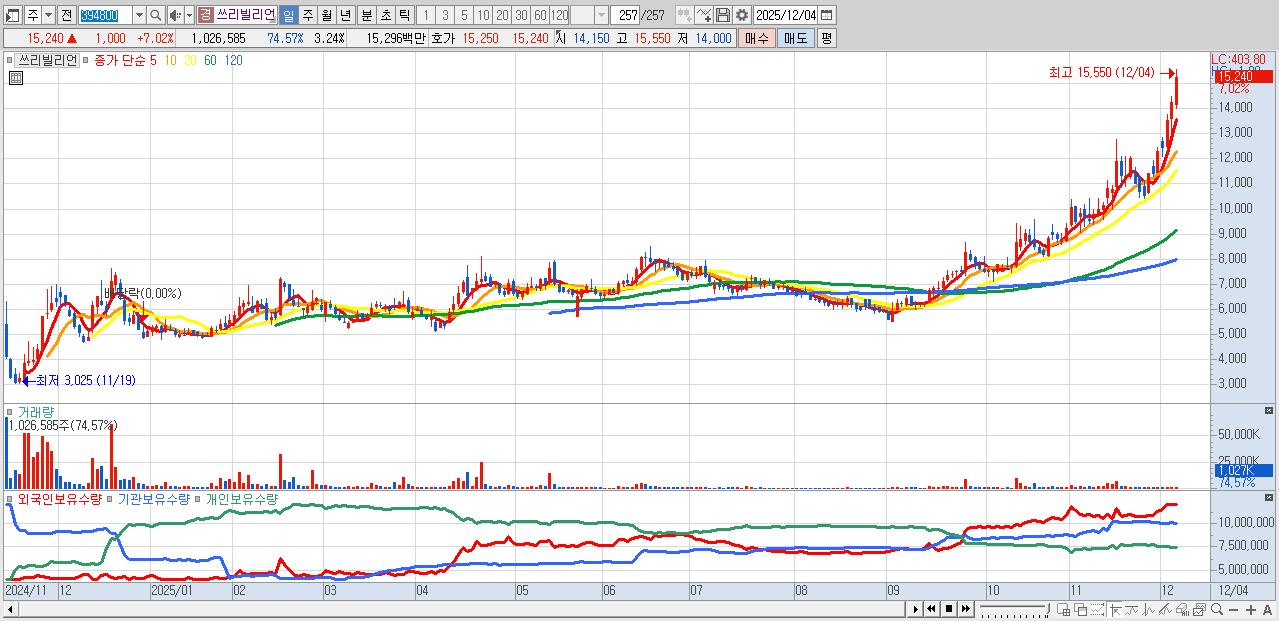
Task: Select the 틱 tick period button
Action: click(403, 15)
